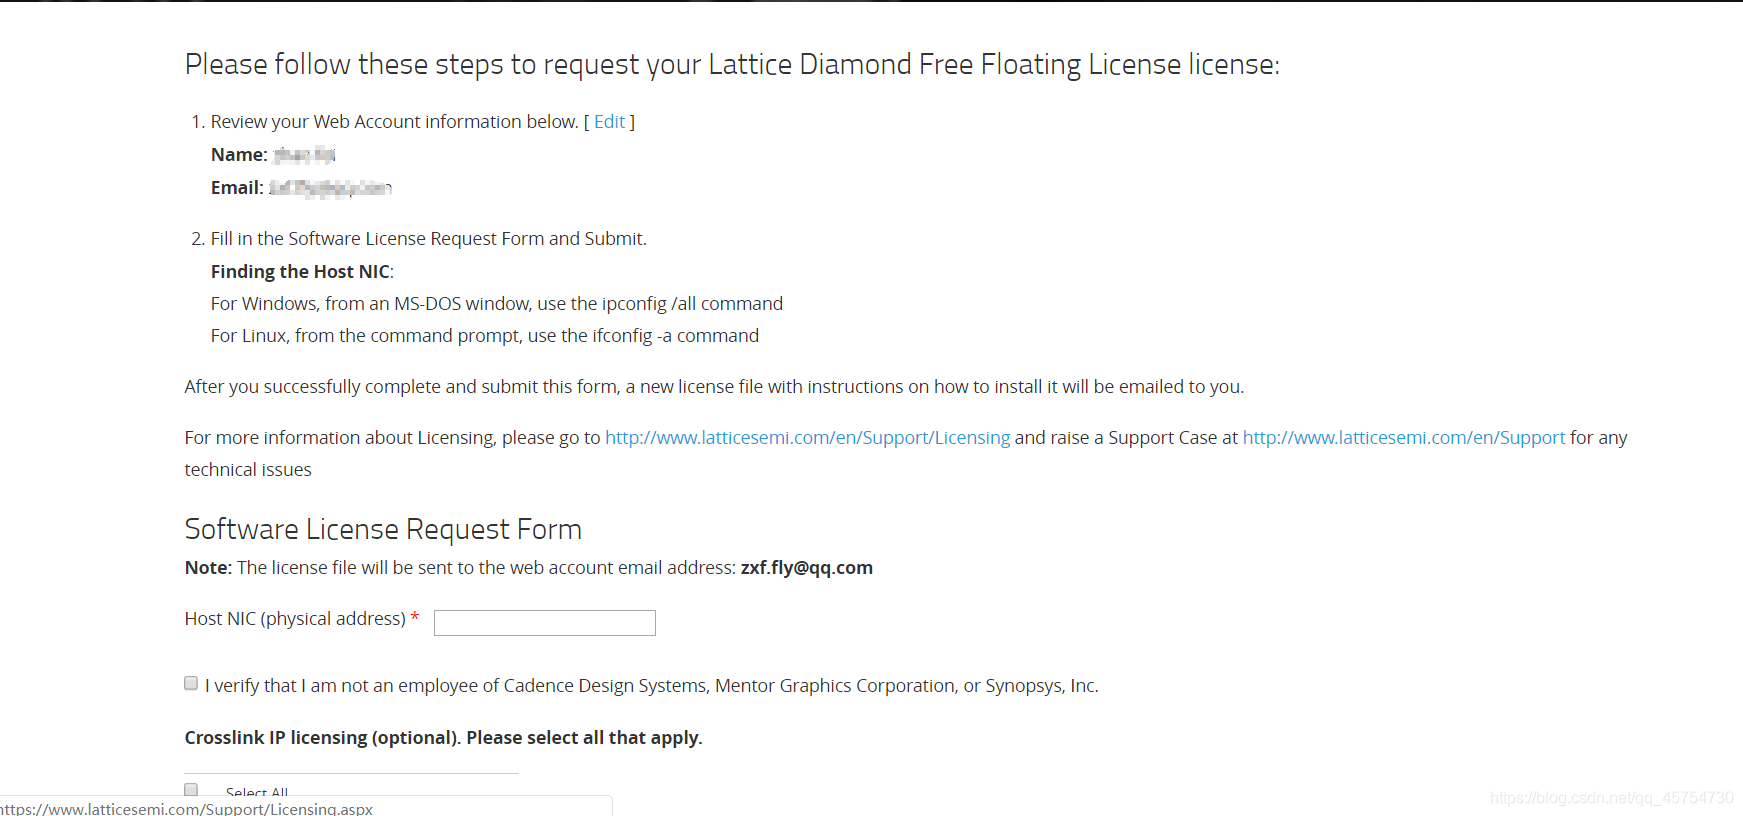The image size is (1743, 816).
Task: Click the Edit link for Web Account information
Action: coord(609,122)
